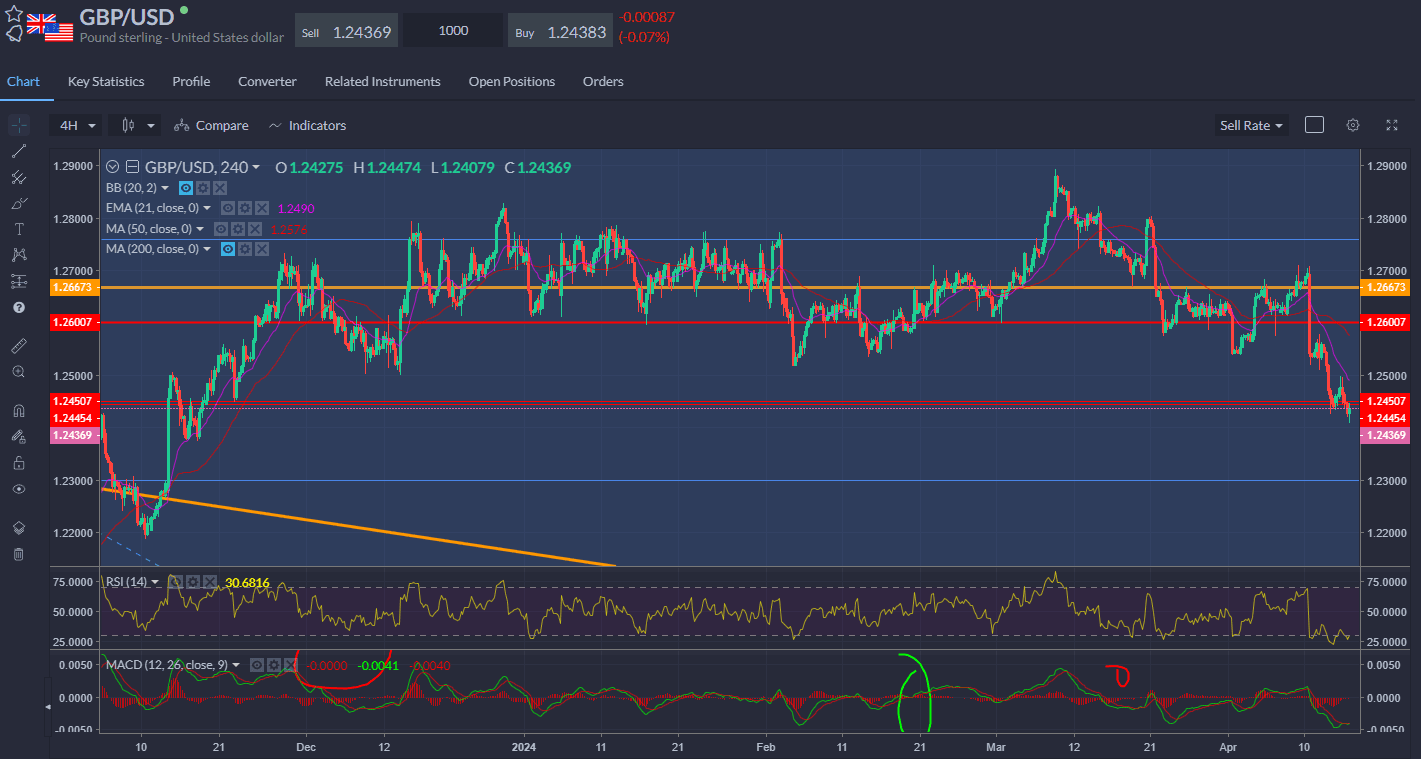The height and width of the screenshot is (759, 1421).
Task: Switch to the Key Statistics tab
Action: click(x=105, y=81)
